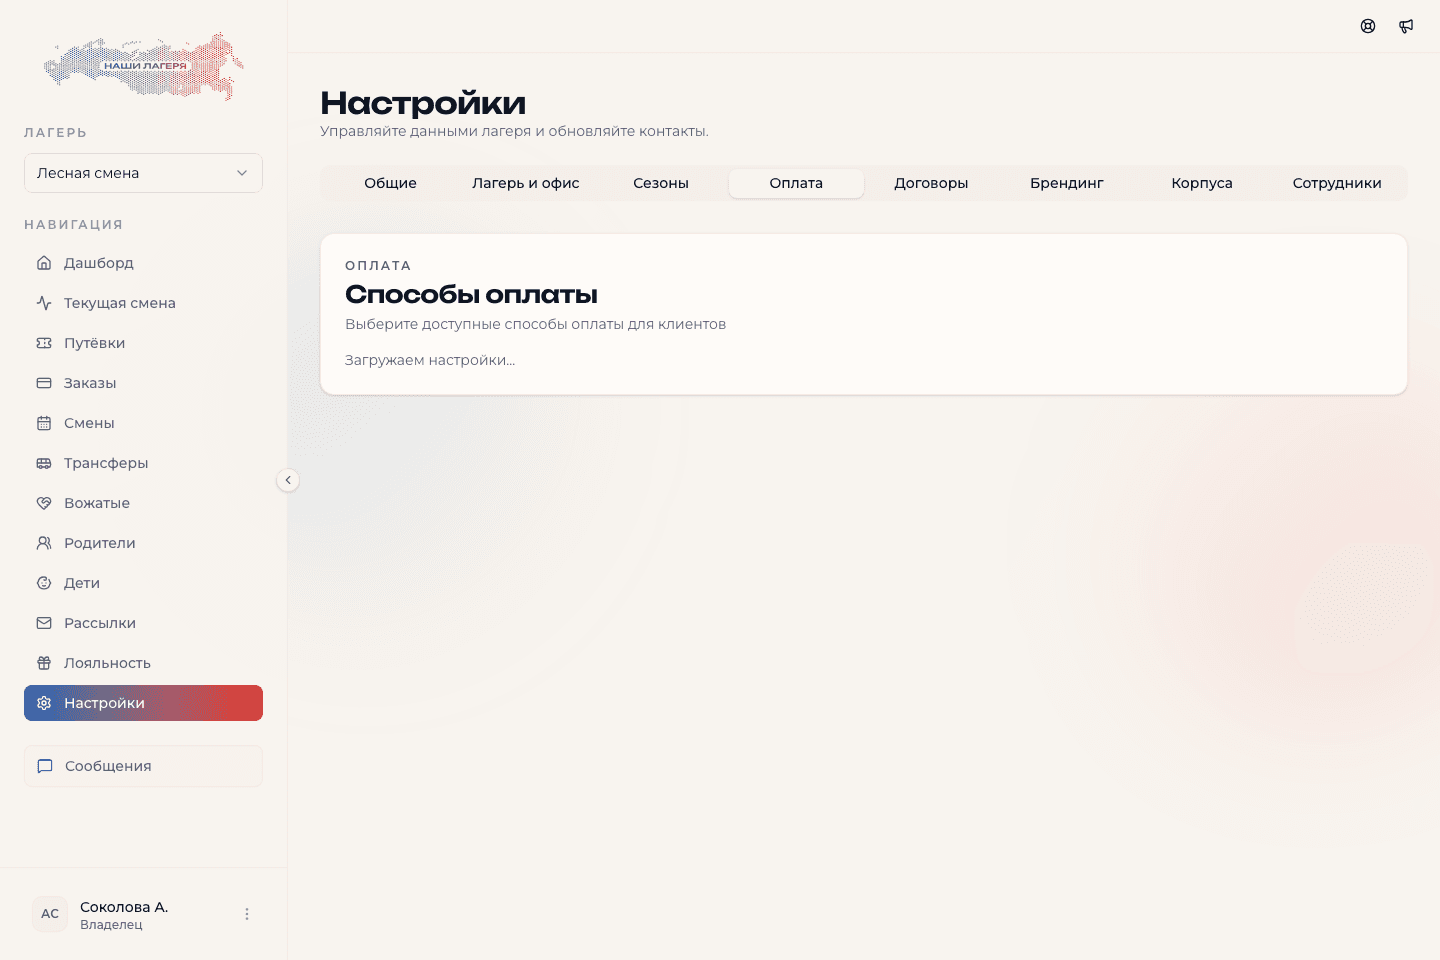Viewport: 1440px width, 960px height.
Task: Open the Договоры tab
Action: tap(931, 183)
